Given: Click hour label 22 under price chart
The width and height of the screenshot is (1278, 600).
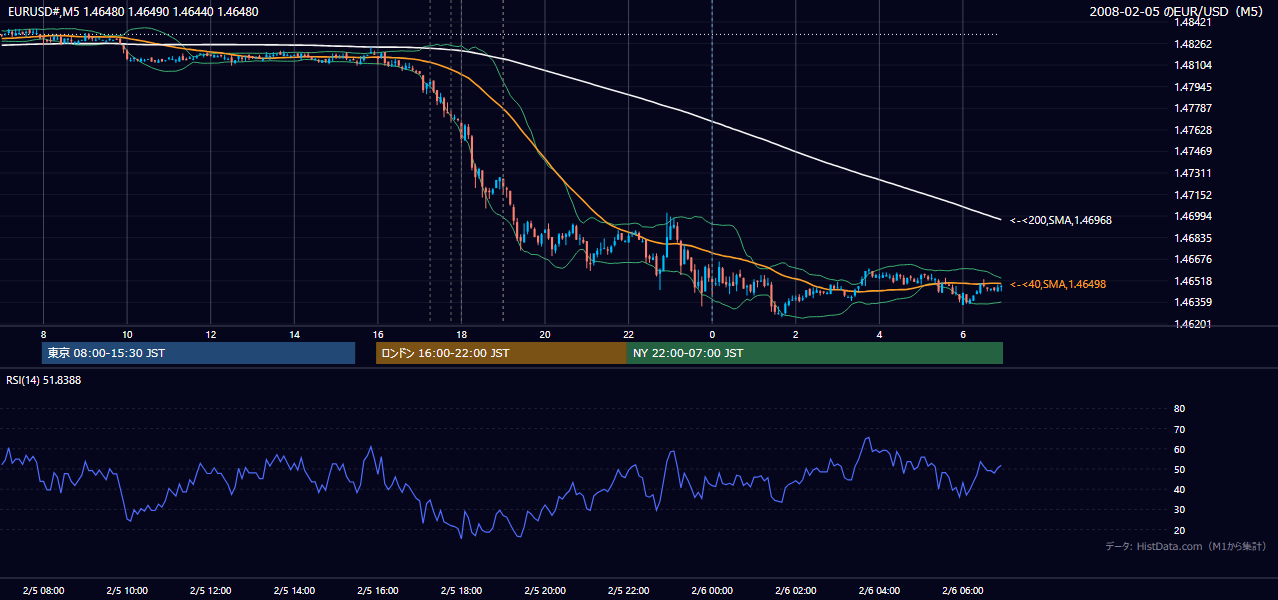Looking at the screenshot, I should [628, 334].
